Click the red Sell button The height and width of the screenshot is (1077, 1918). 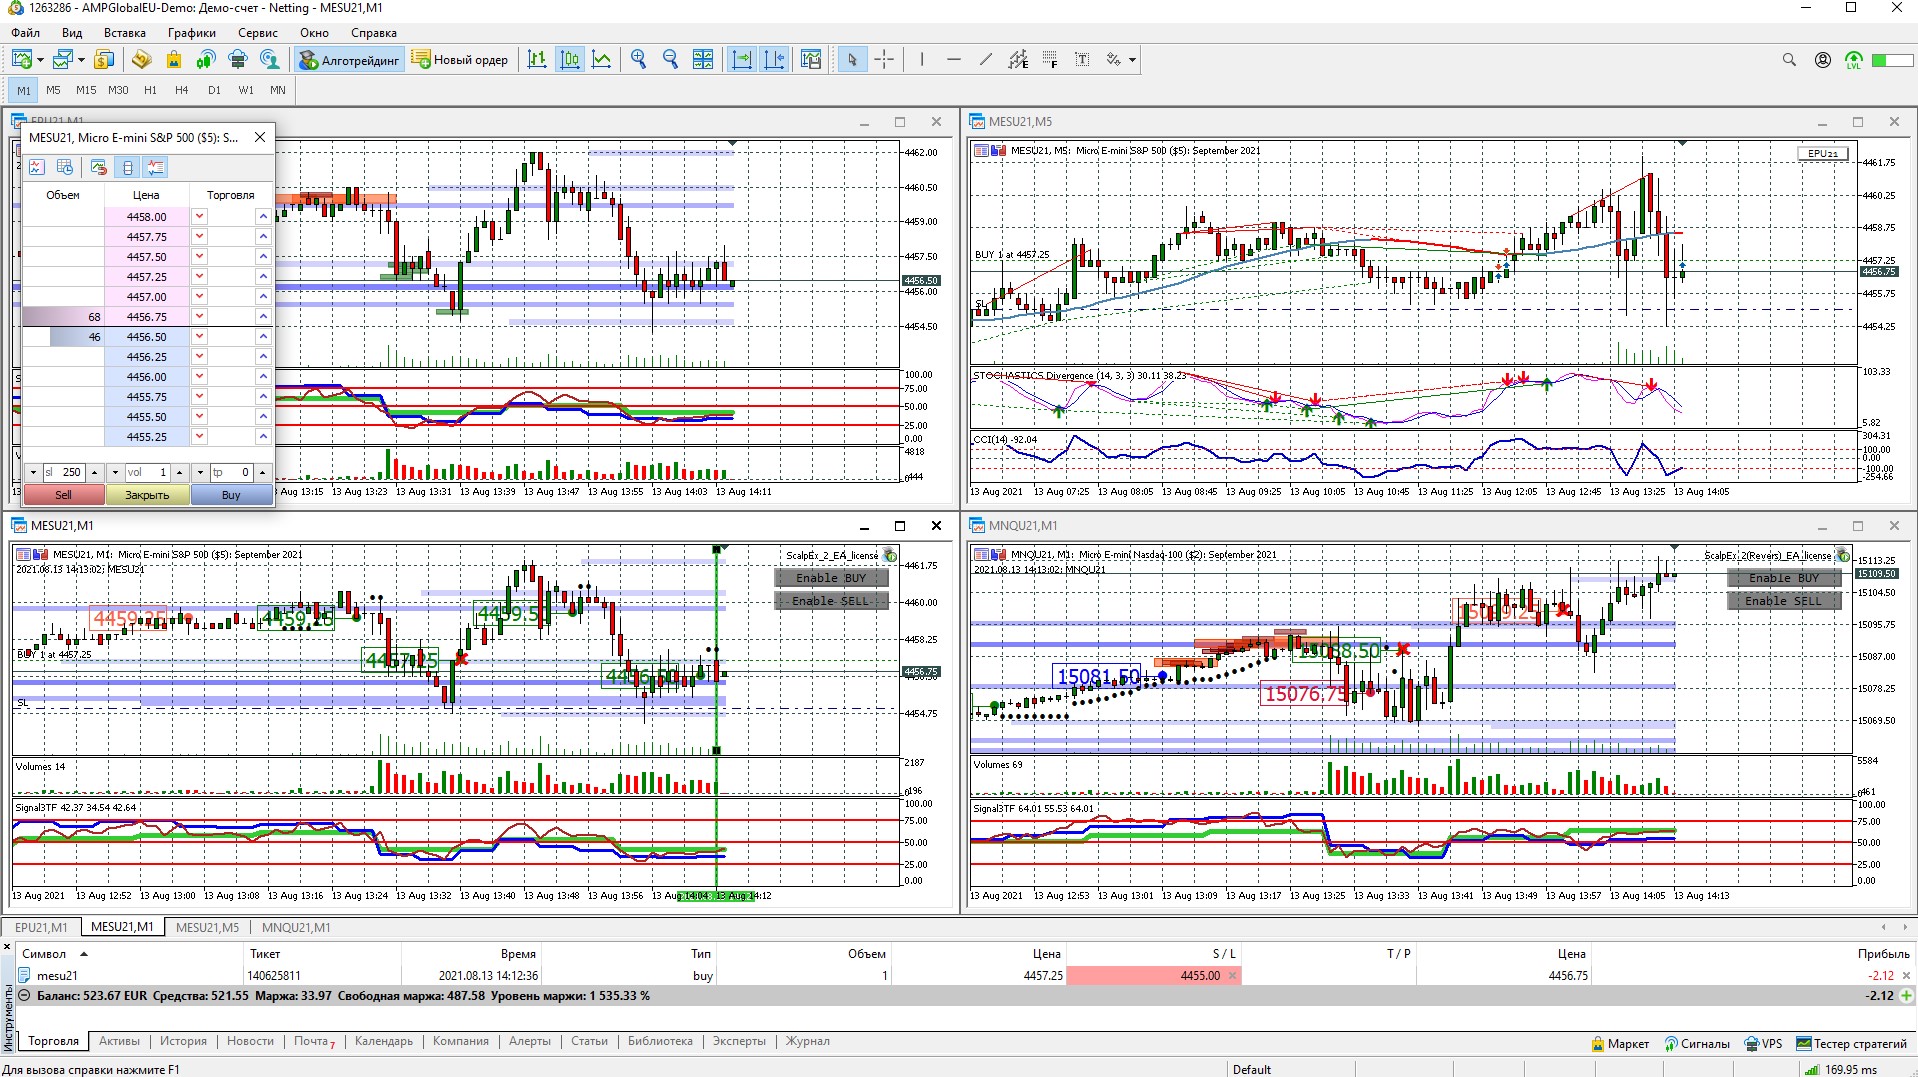(63, 495)
